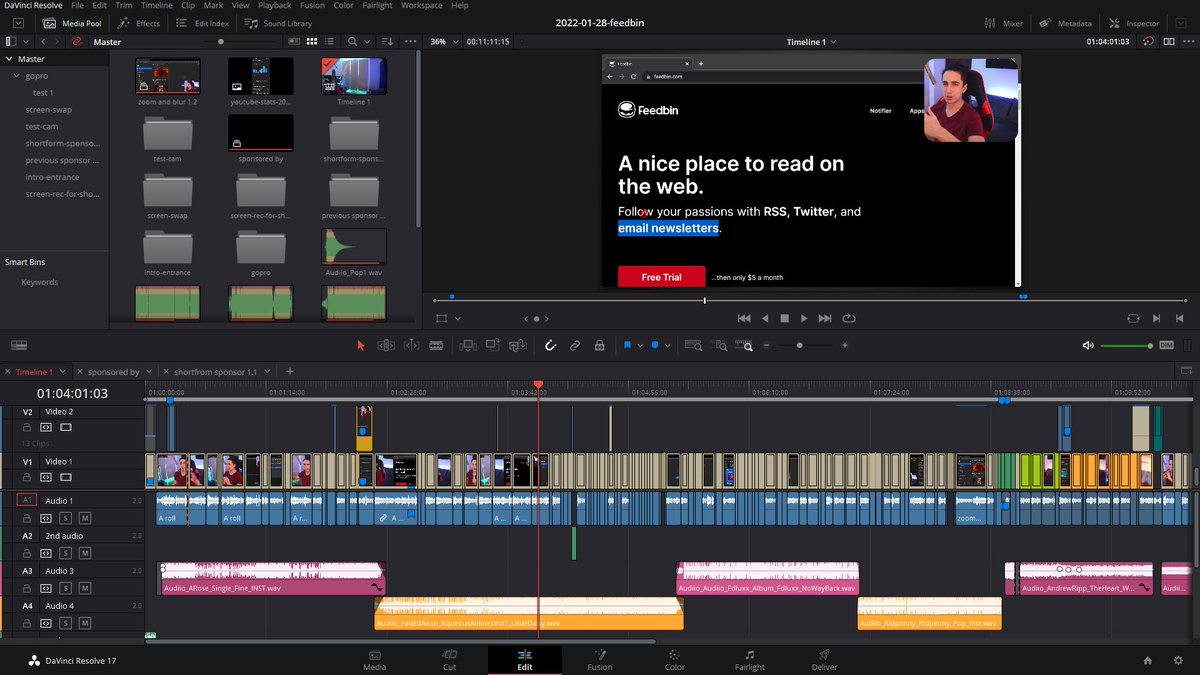The height and width of the screenshot is (675, 1200).
Task: Open the Timeline 1 name dropdown in viewer
Action: pyautogui.click(x=812, y=42)
